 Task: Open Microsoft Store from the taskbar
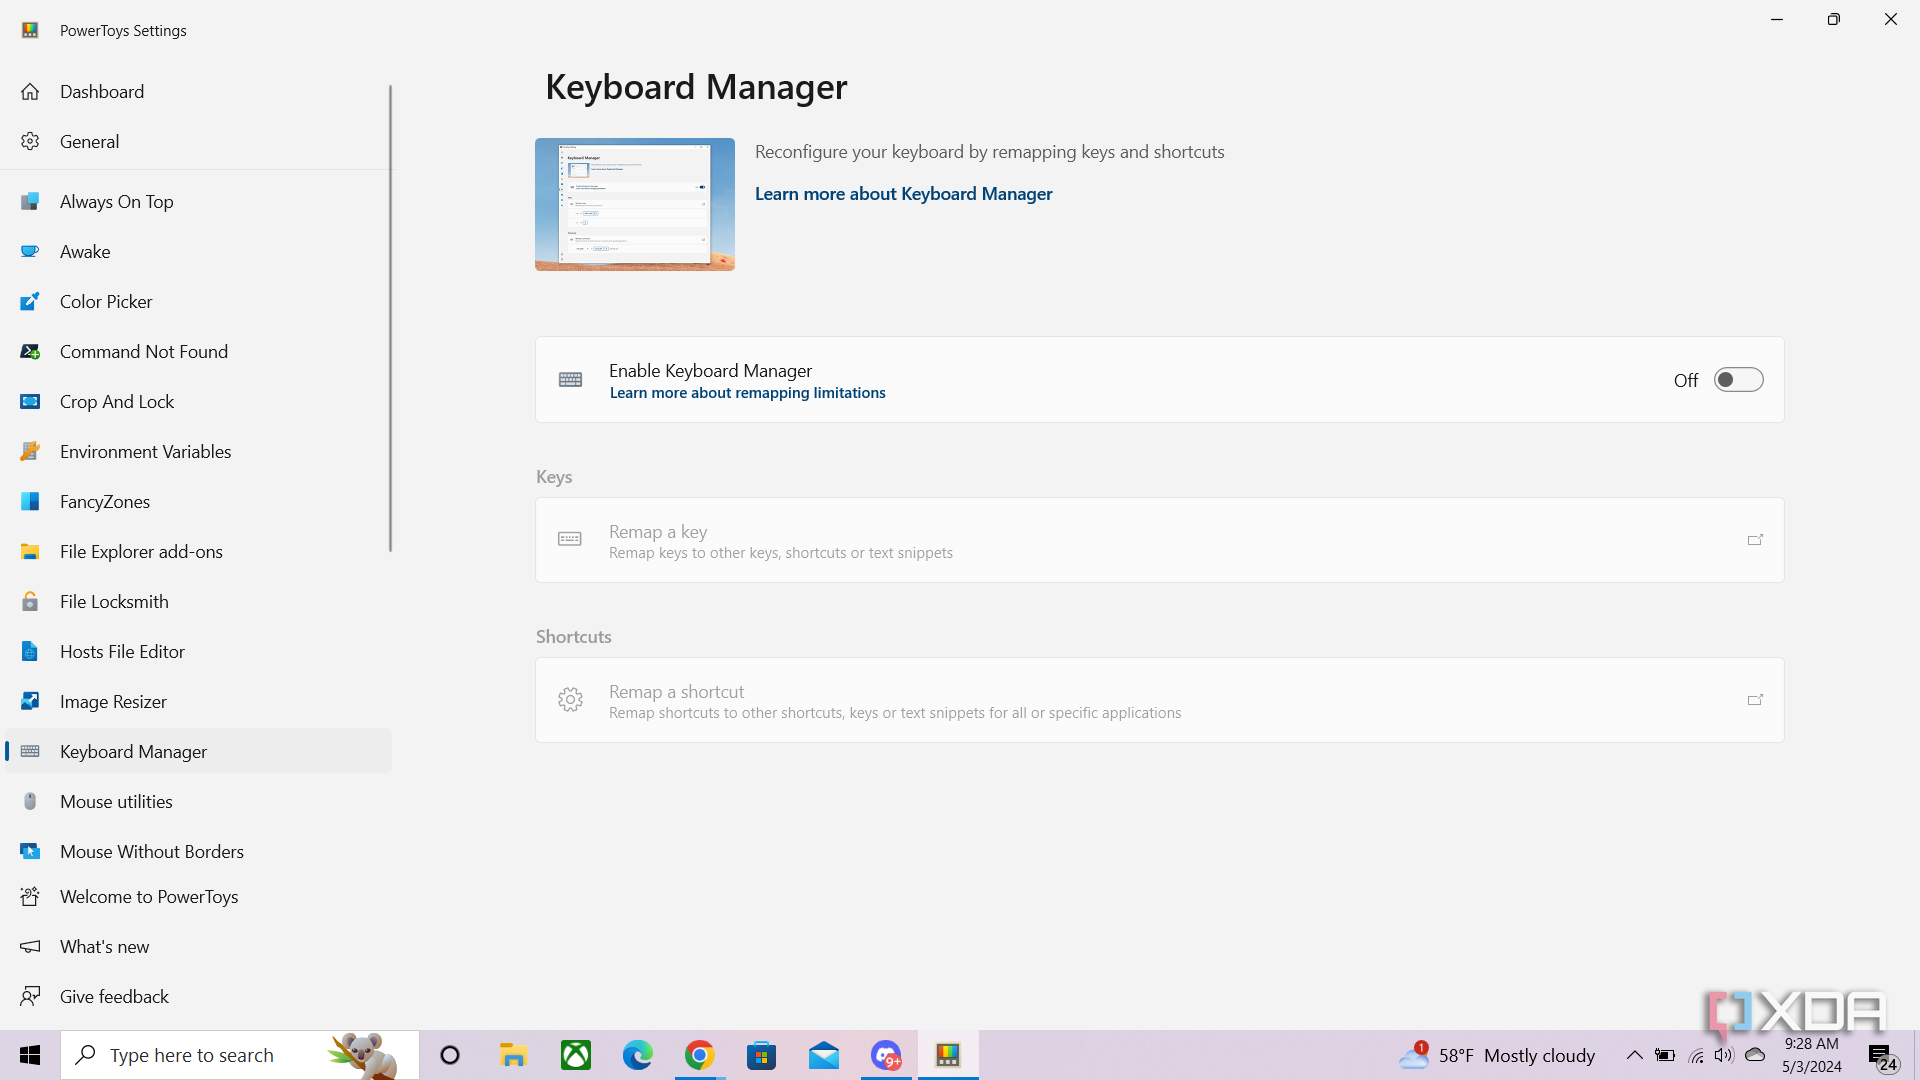pyautogui.click(x=762, y=1055)
